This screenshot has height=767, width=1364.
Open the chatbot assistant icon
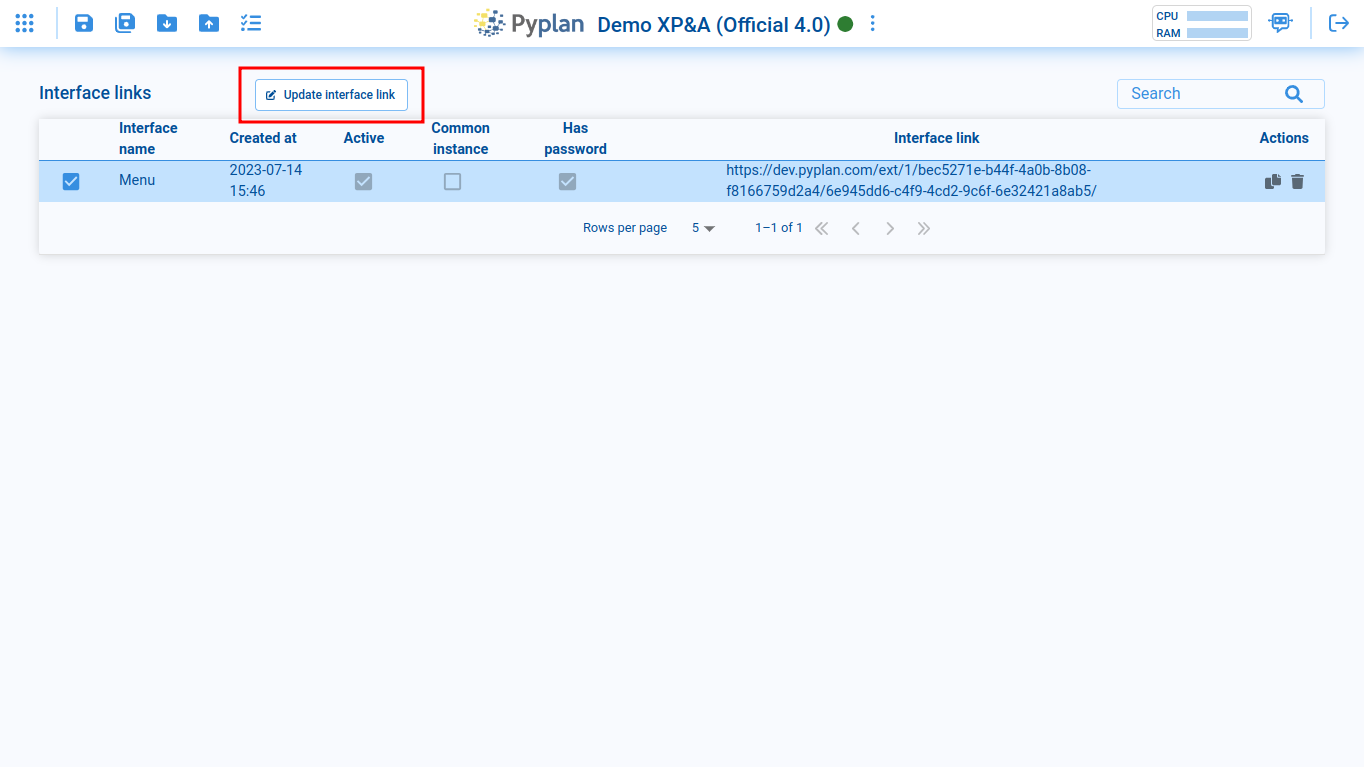coord(1280,23)
